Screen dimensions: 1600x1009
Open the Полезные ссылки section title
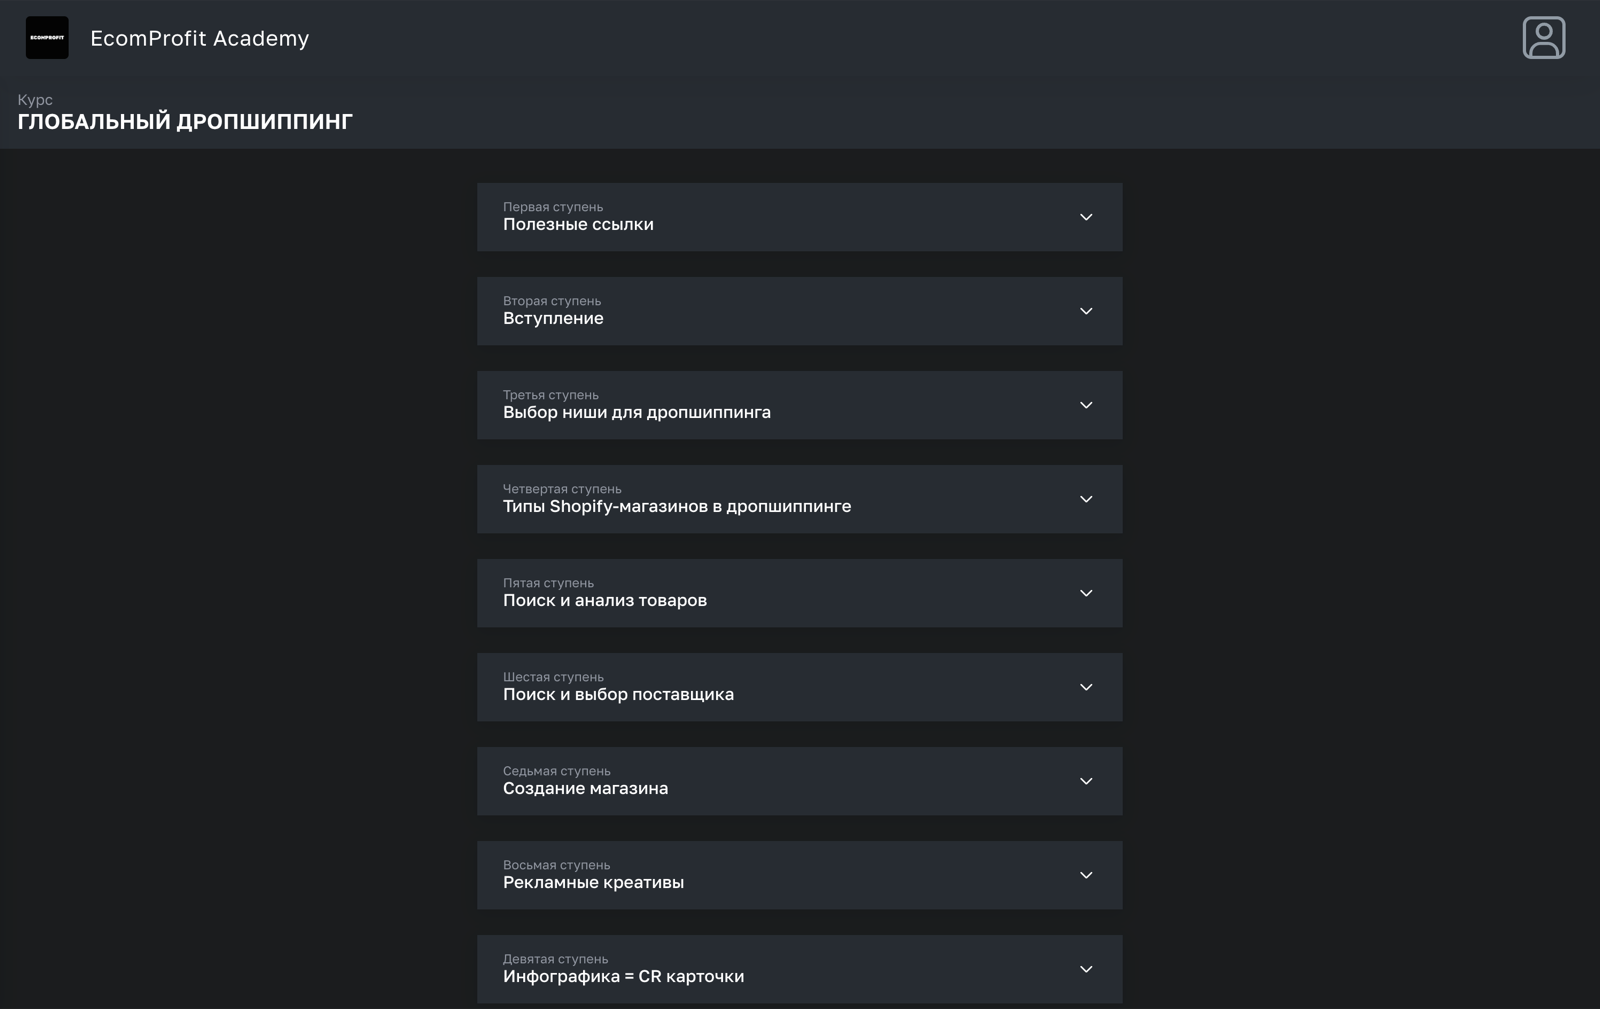click(x=578, y=225)
